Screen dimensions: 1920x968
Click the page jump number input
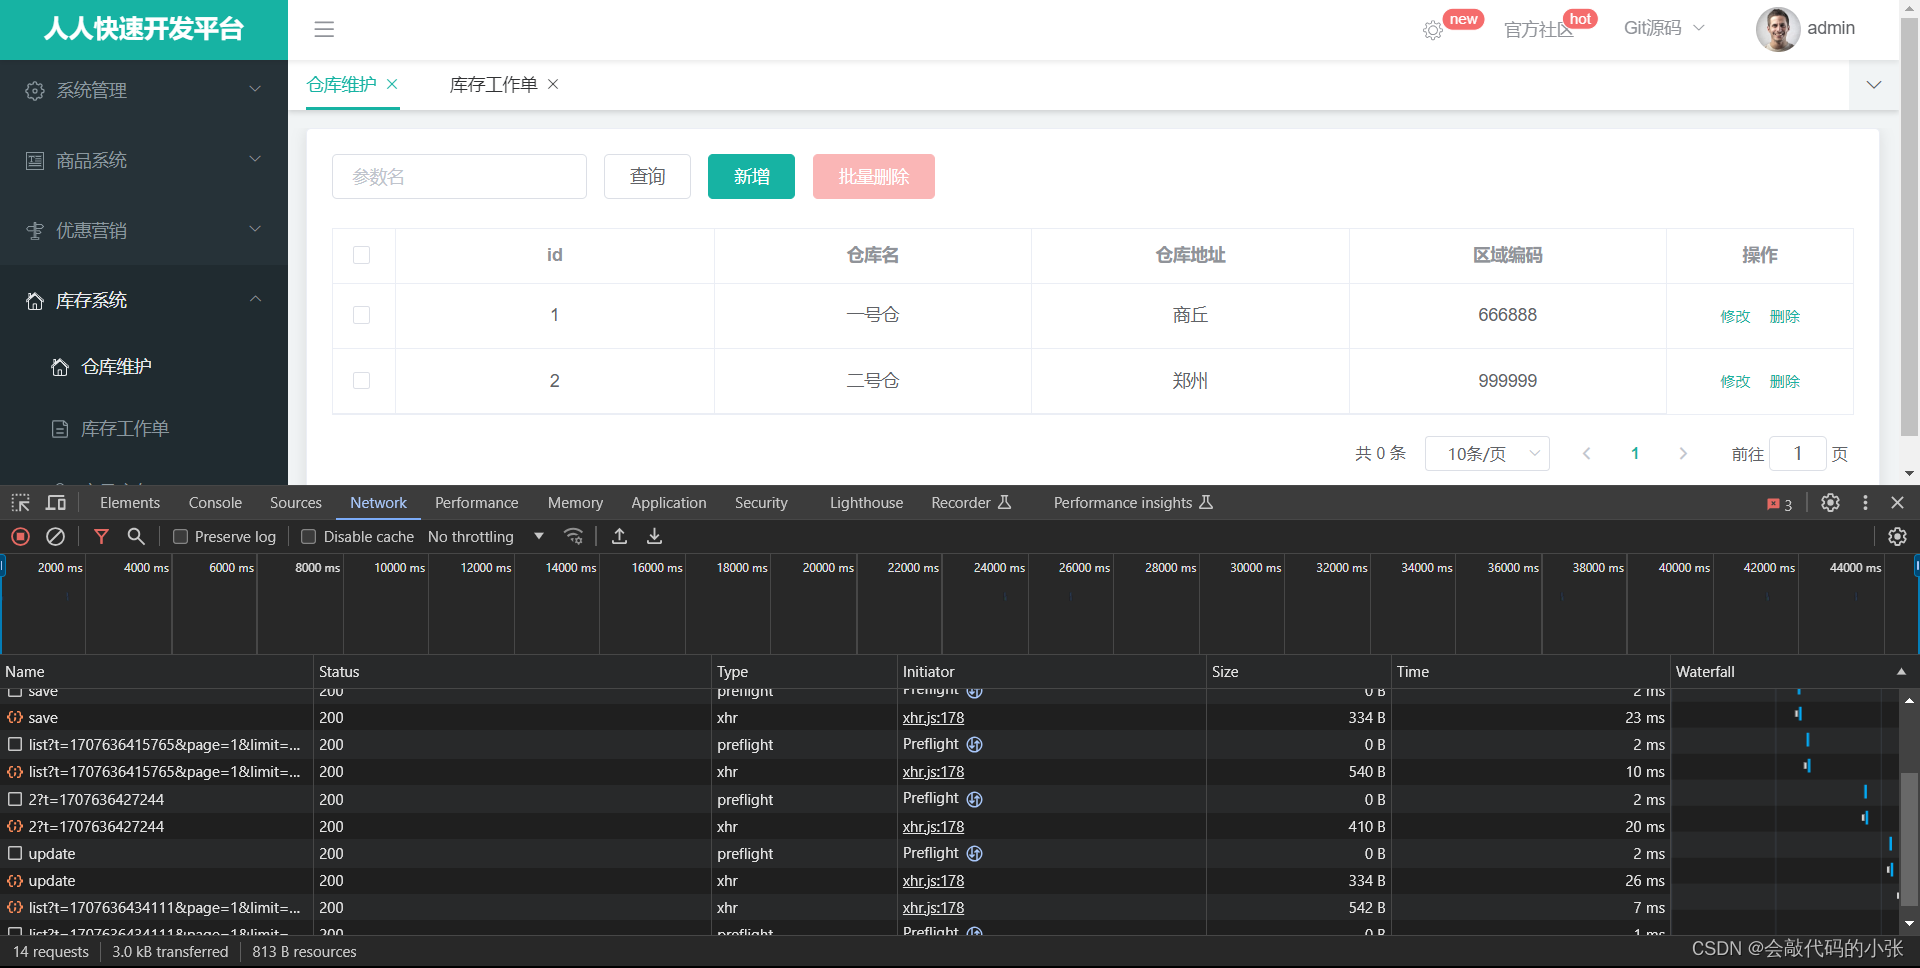coord(1798,454)
